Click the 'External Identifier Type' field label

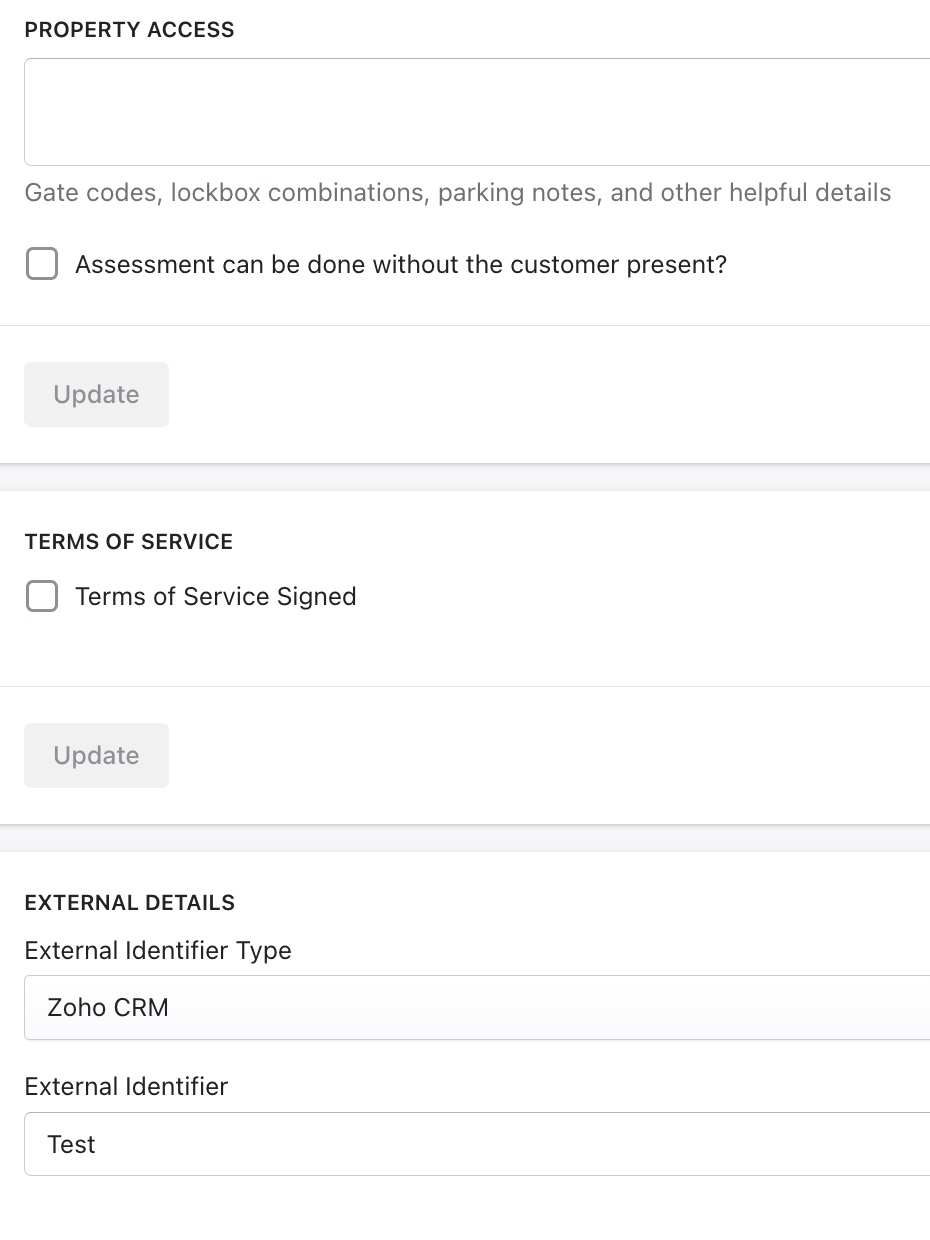pyautogui.click(x=158, y=951)
